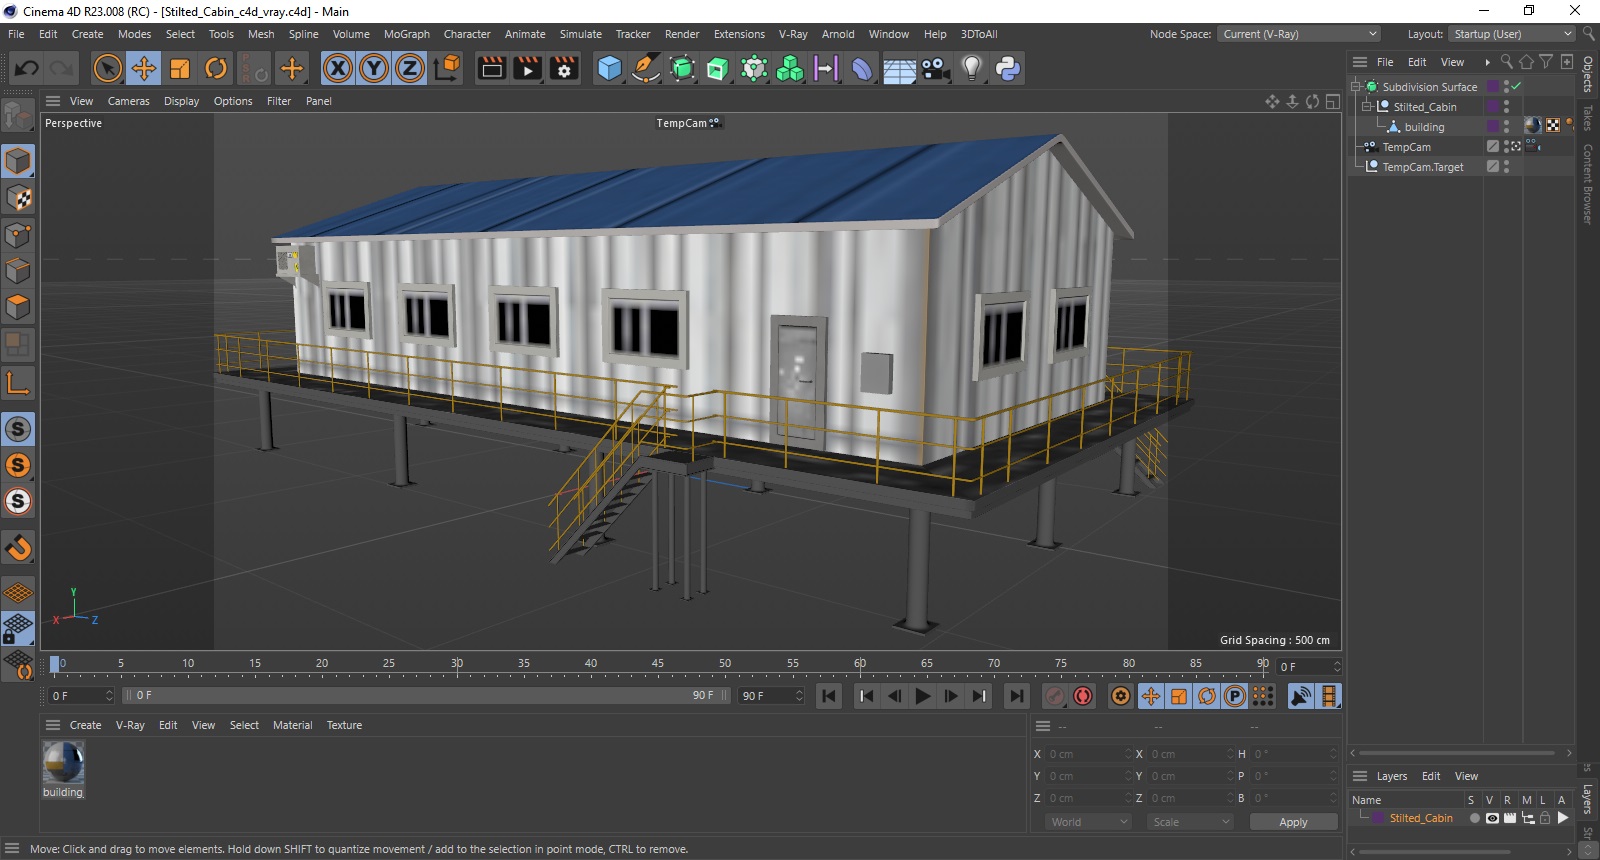Viewport: 1600px width, 860px height.
Task: Click the purple layer color of Stilted_Cabin
Action: 1379,818
